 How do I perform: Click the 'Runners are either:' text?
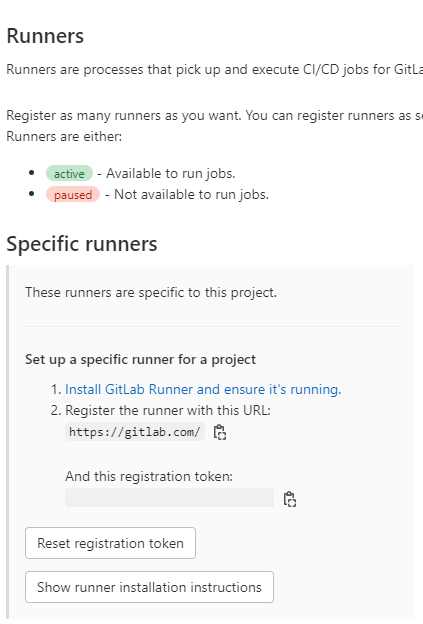click(x=64, y=136)
